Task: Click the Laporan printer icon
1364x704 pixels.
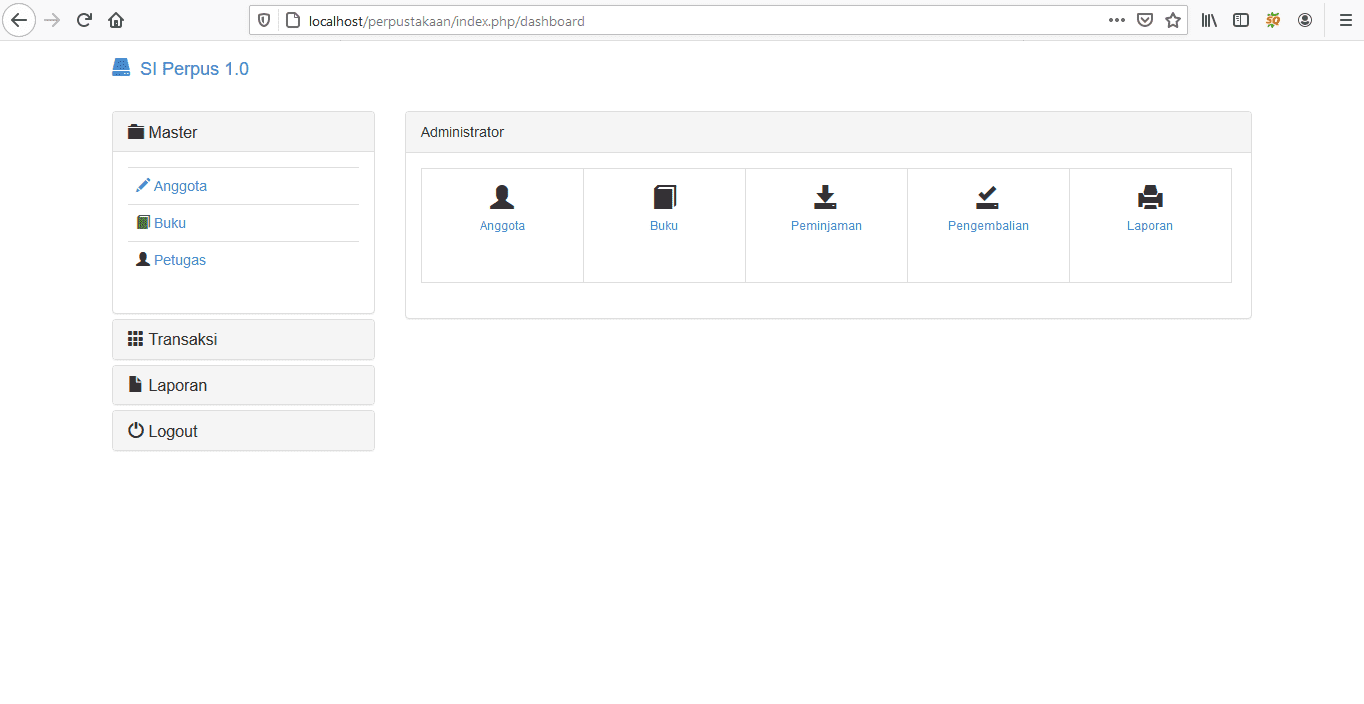Action: pos(1150,197)
